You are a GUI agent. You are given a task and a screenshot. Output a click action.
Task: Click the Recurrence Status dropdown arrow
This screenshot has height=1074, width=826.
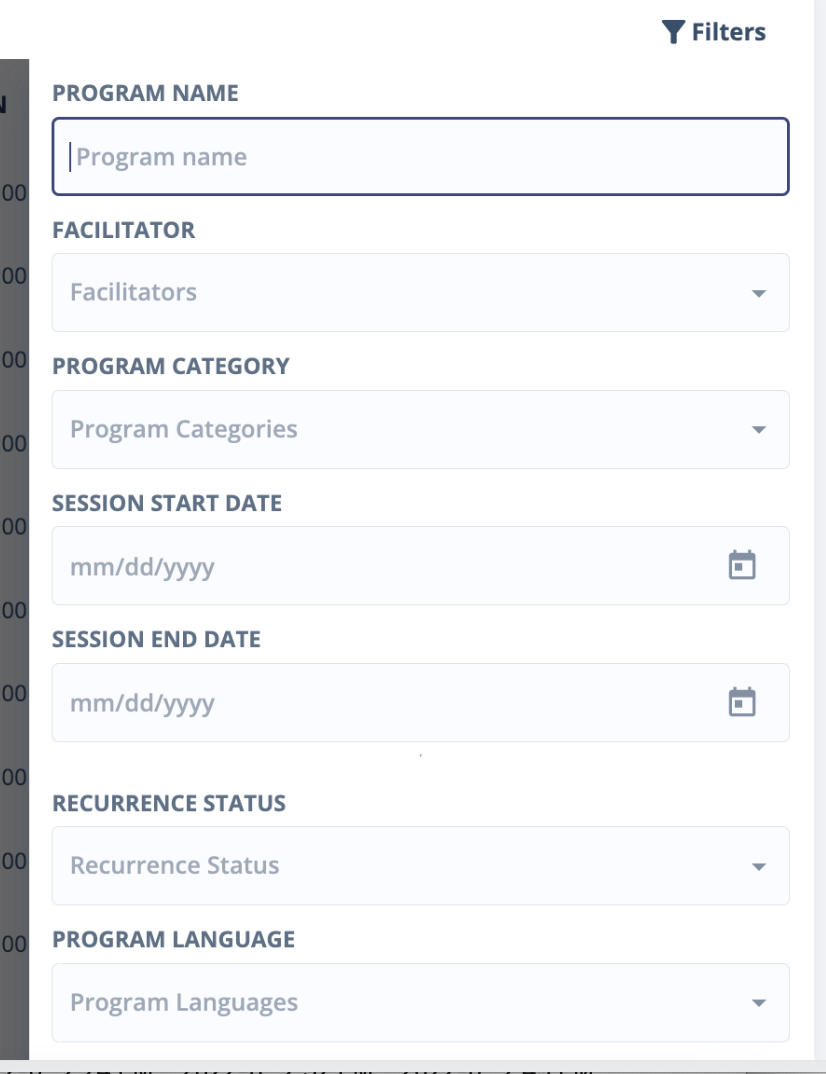[758, 866]
